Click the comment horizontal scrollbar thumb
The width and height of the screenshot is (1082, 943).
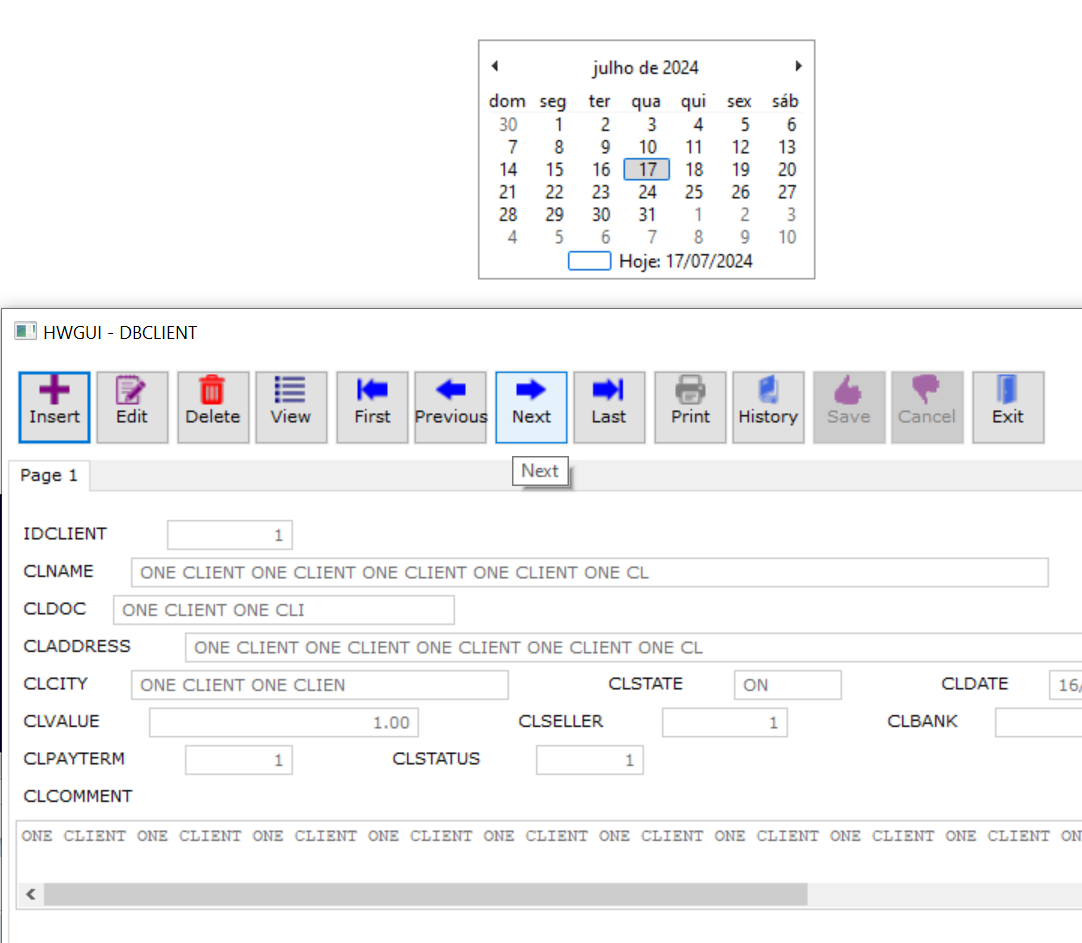(x=426, y=895)
